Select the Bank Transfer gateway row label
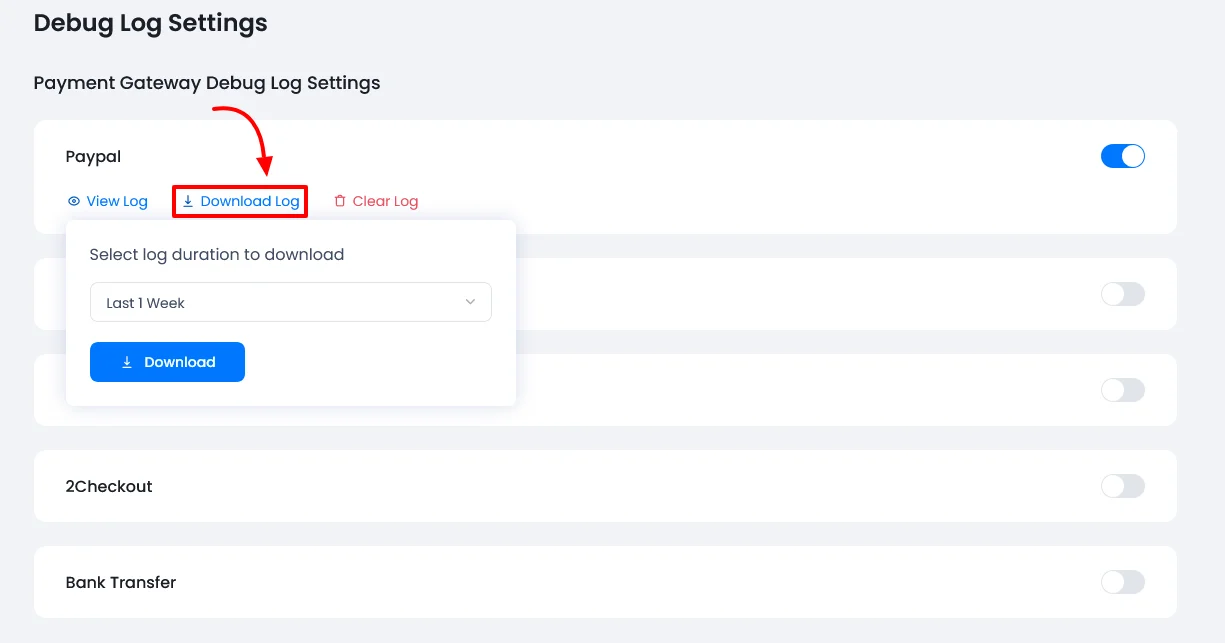The height and width of the screenshot is (643, 1225). click(121, 582)
